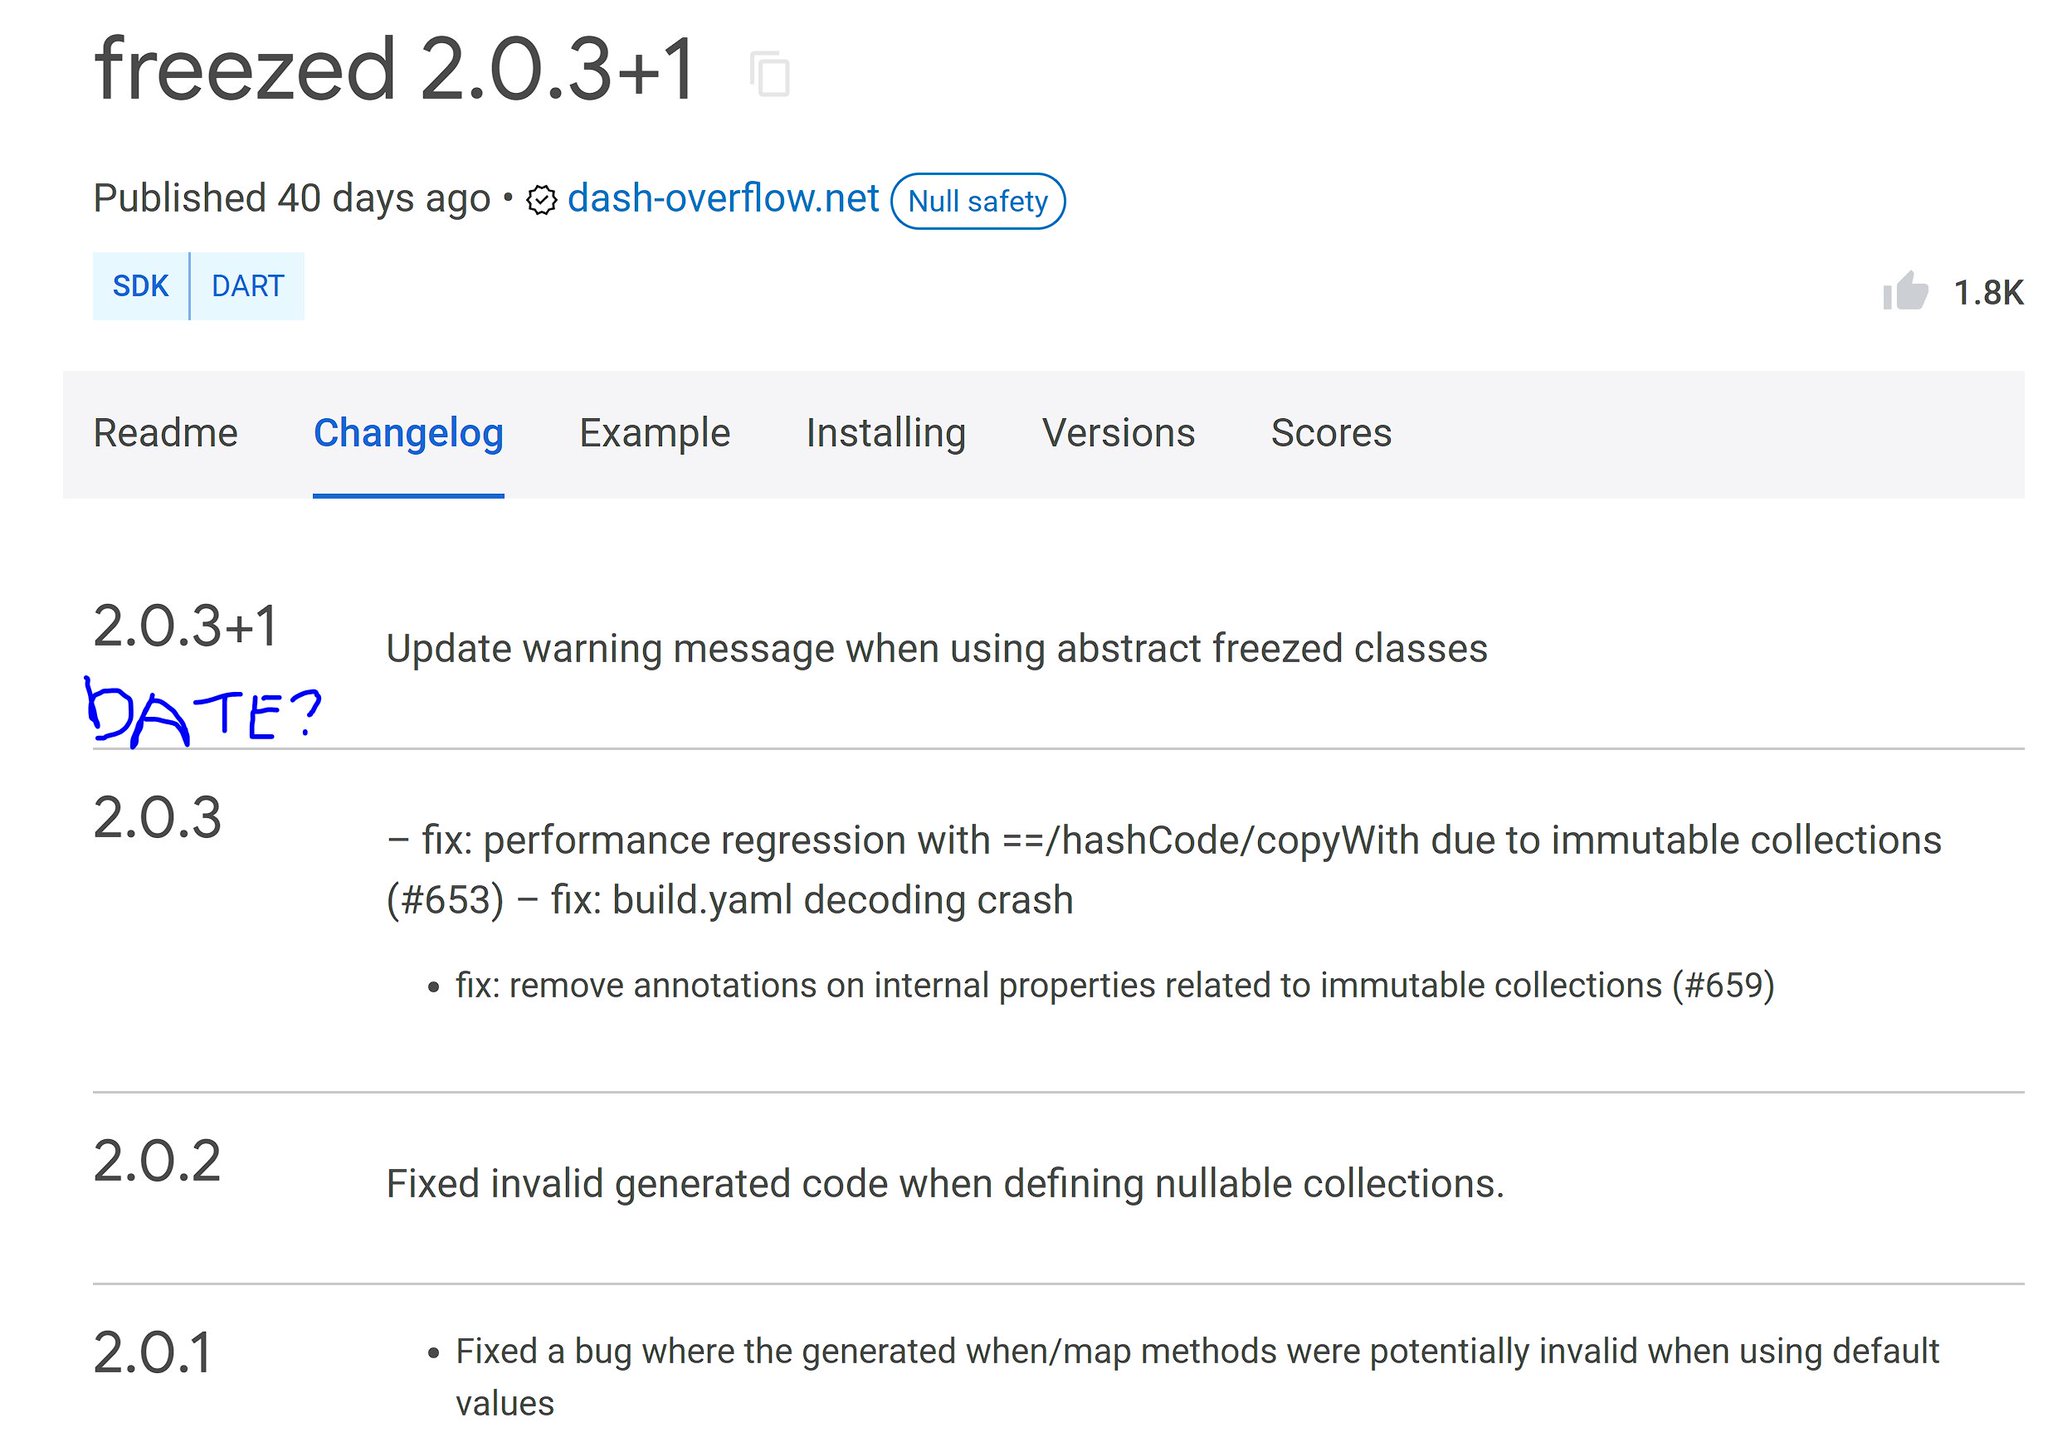
Task: Switch to the Installing tab
Action: (885, 434)
